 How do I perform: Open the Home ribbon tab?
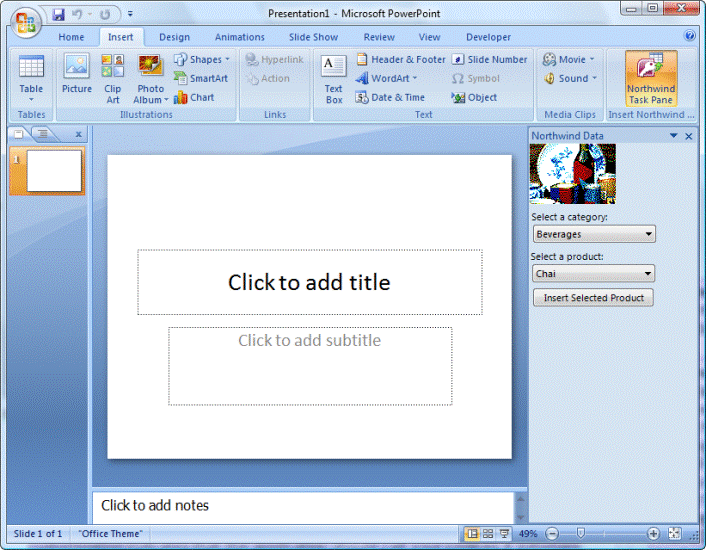[71, 37]
